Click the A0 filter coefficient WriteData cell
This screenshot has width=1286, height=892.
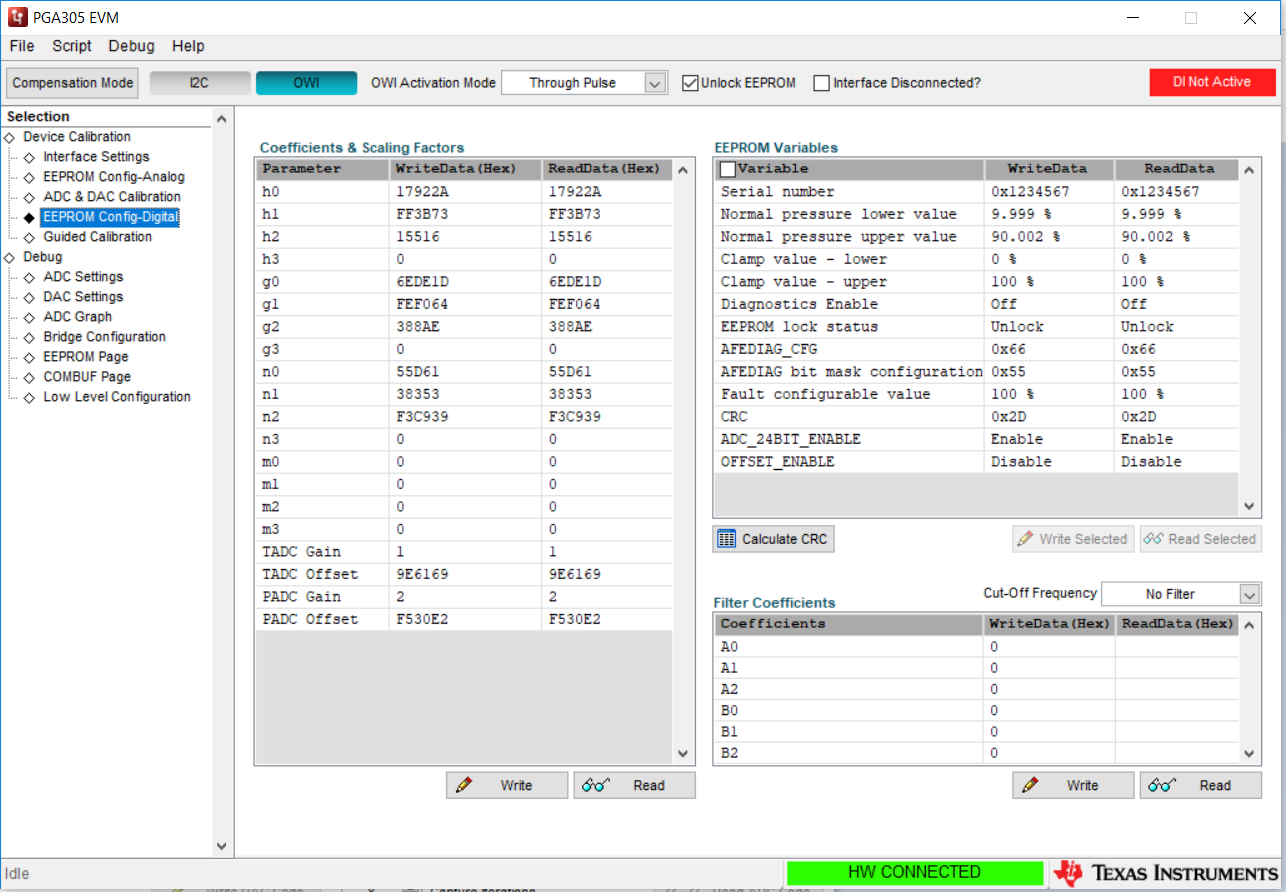[1049, 647]
